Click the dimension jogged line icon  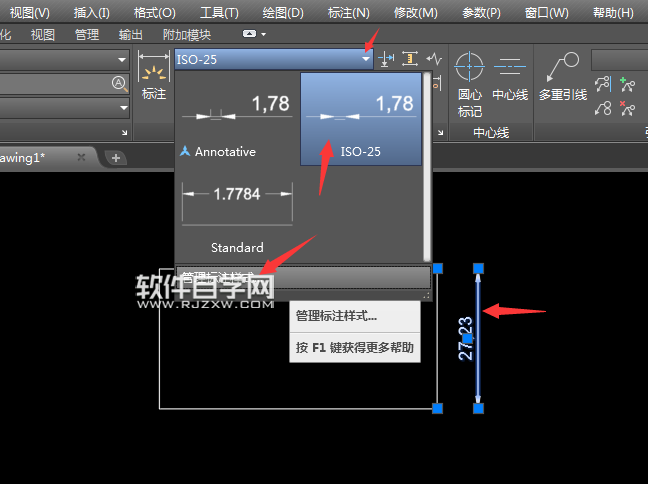pyautogui.click(x=434, y=59)
